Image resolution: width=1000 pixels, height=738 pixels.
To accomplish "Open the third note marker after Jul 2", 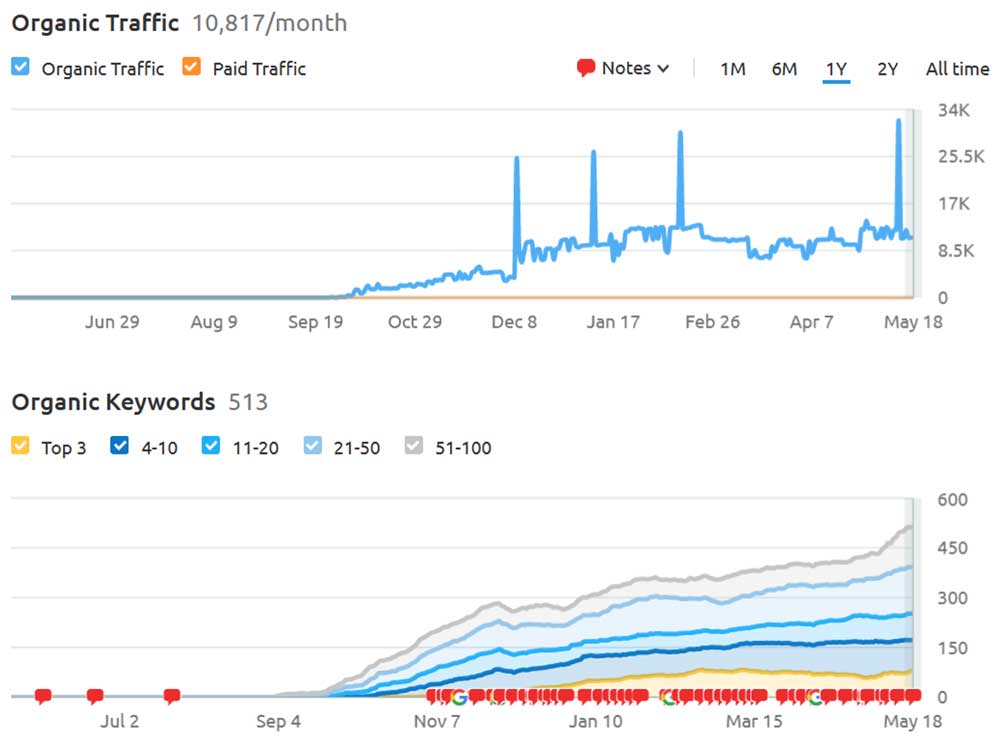I will tap(171, 696).
